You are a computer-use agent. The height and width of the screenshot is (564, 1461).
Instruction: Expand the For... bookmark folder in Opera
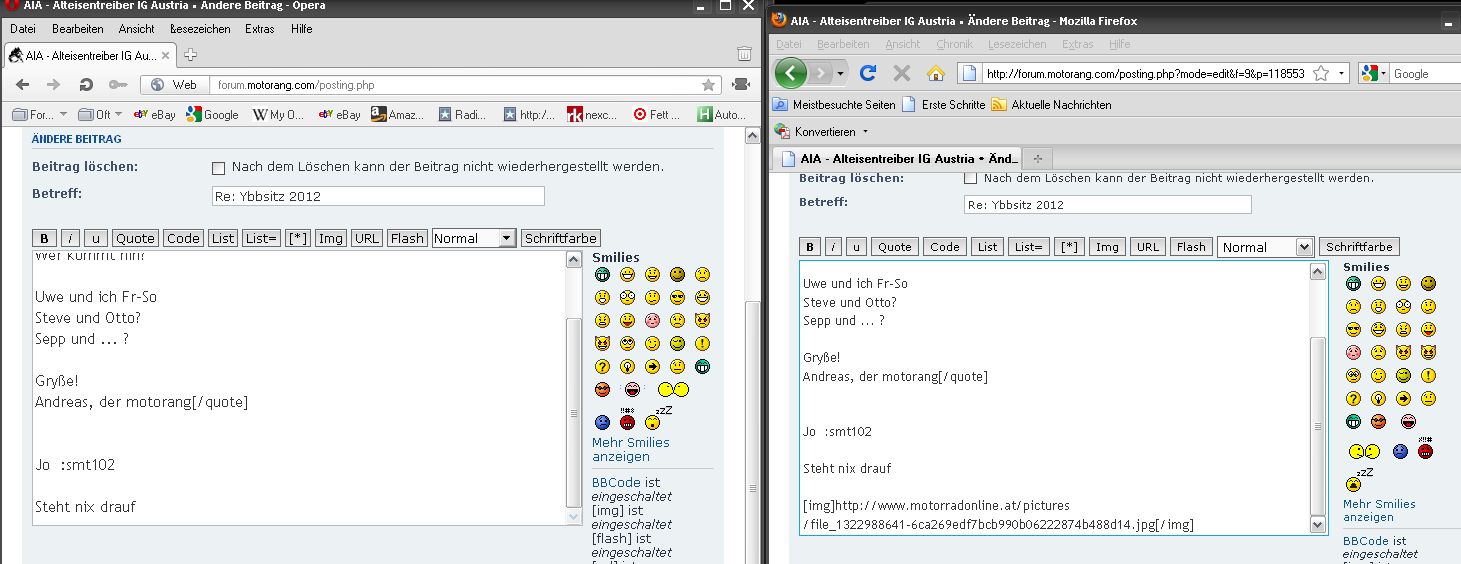[41, 114]
